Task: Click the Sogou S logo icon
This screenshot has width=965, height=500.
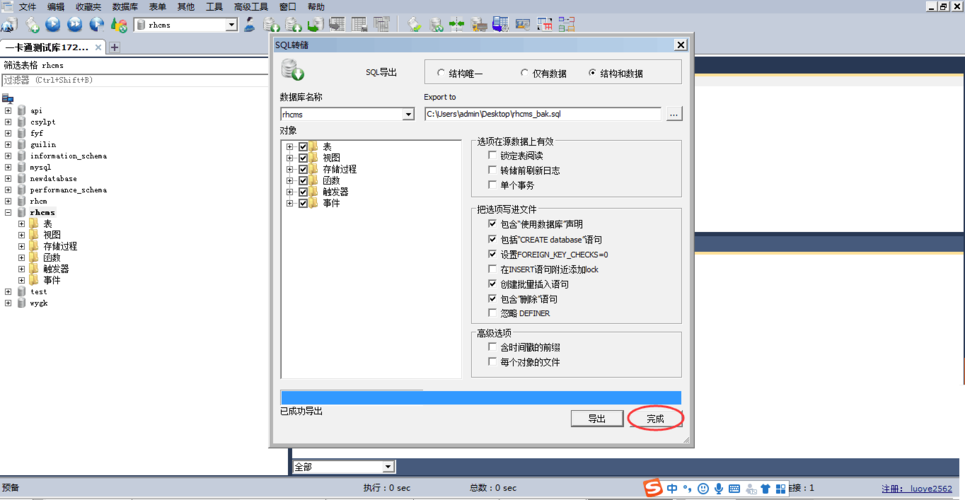Action: pyautogui.click(x=654, y=488)
